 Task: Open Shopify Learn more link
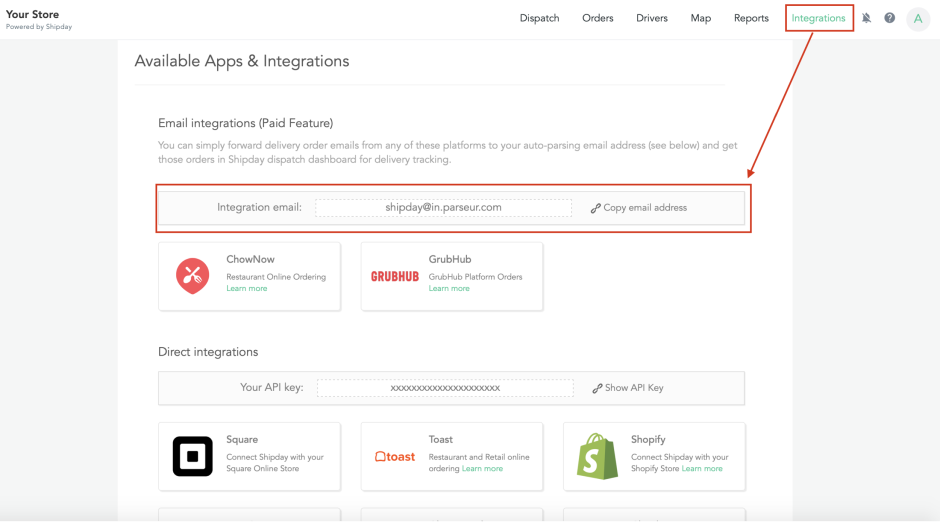pos(701,469)
